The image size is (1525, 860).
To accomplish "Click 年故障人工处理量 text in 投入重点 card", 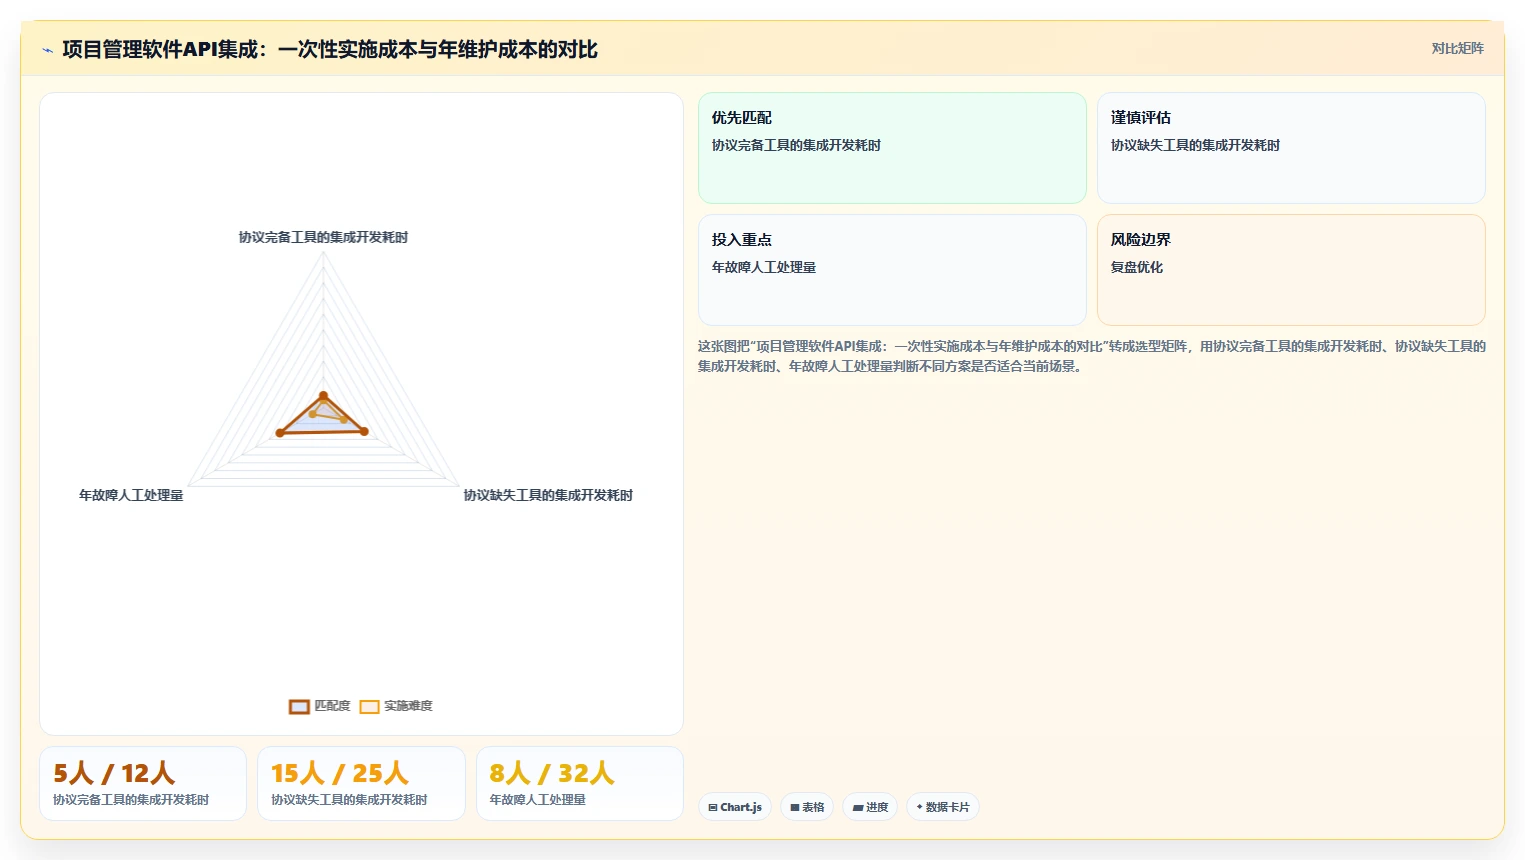I will point(764,267).
